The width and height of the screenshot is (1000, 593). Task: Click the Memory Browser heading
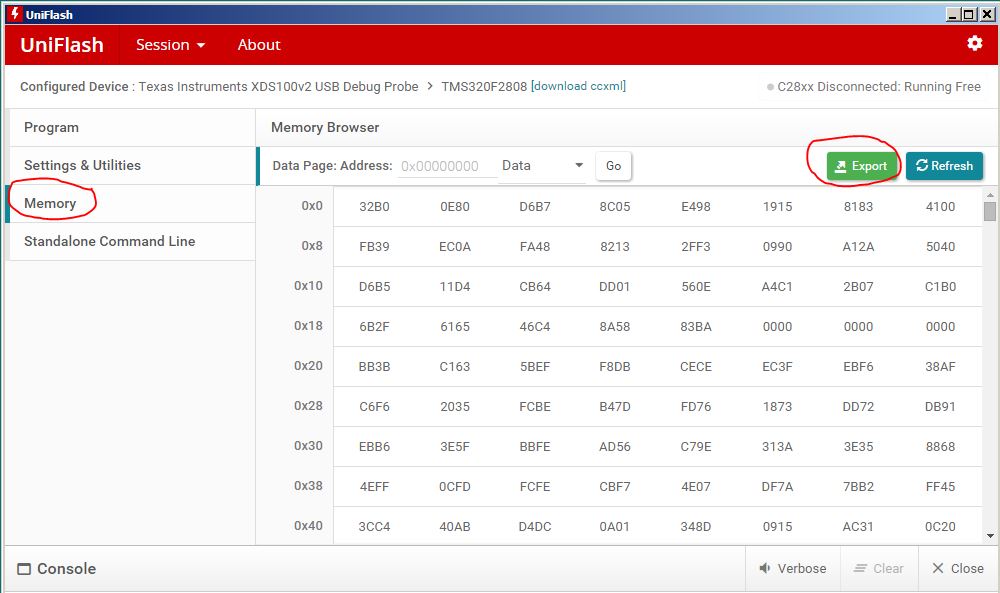pyautogui.click(x=325, y=128)
